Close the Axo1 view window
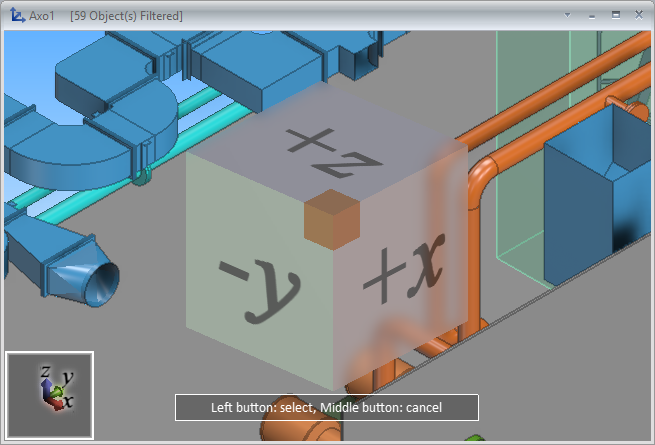 [x=638, y=16]
